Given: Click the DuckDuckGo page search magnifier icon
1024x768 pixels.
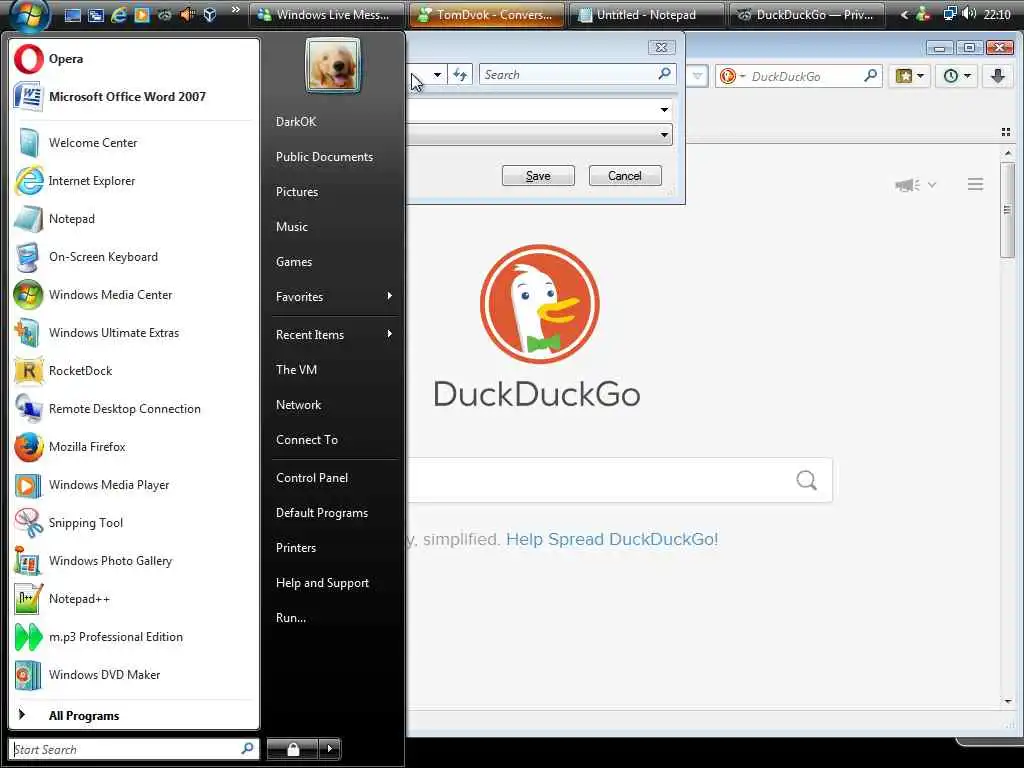Looking at the screenshot, I should (x=807, y=481).
